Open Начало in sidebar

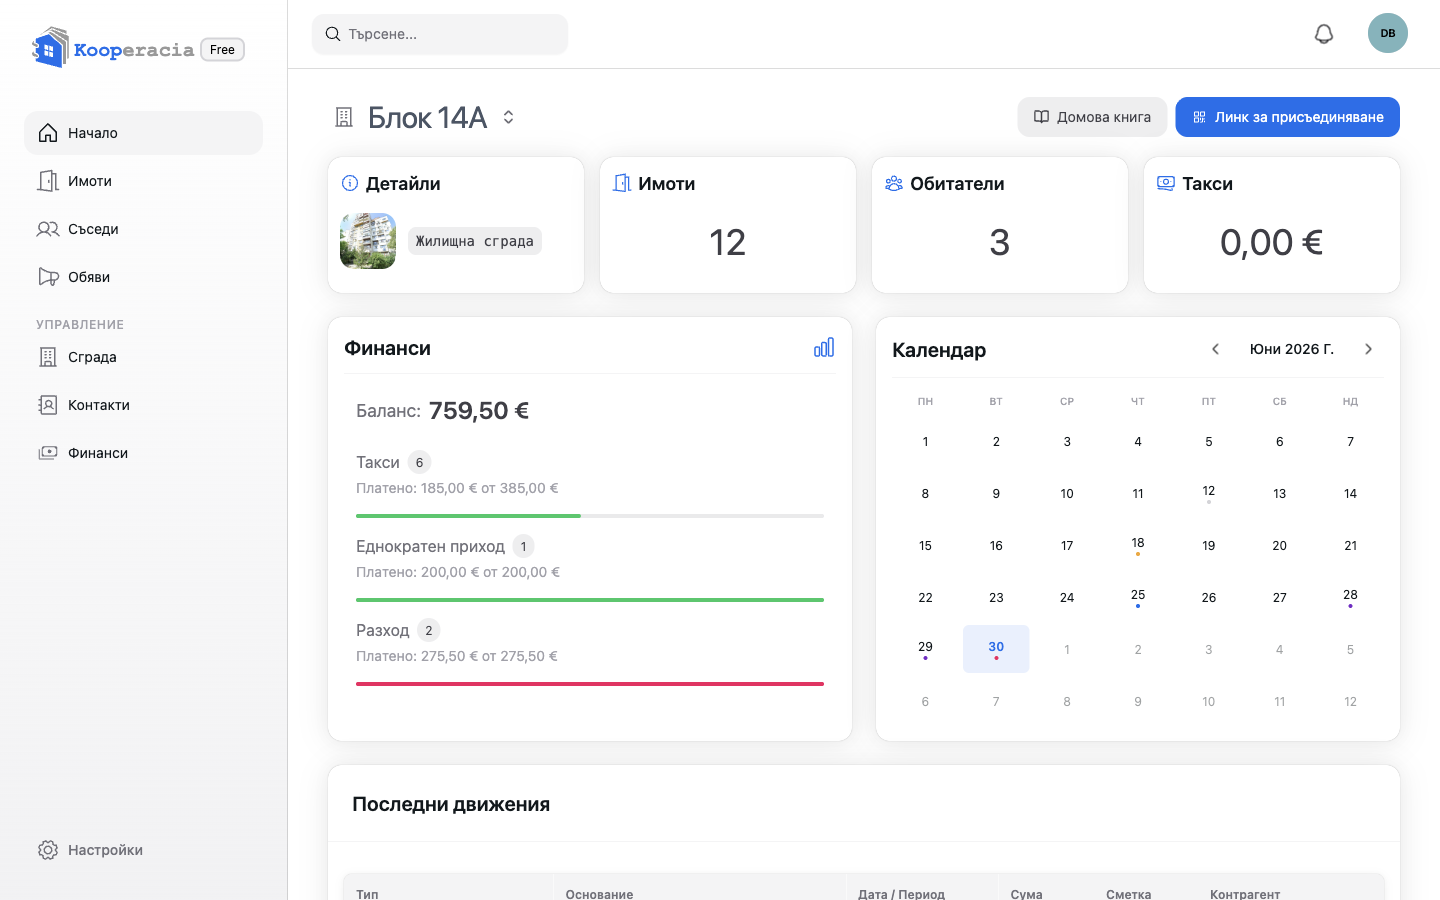143,133
